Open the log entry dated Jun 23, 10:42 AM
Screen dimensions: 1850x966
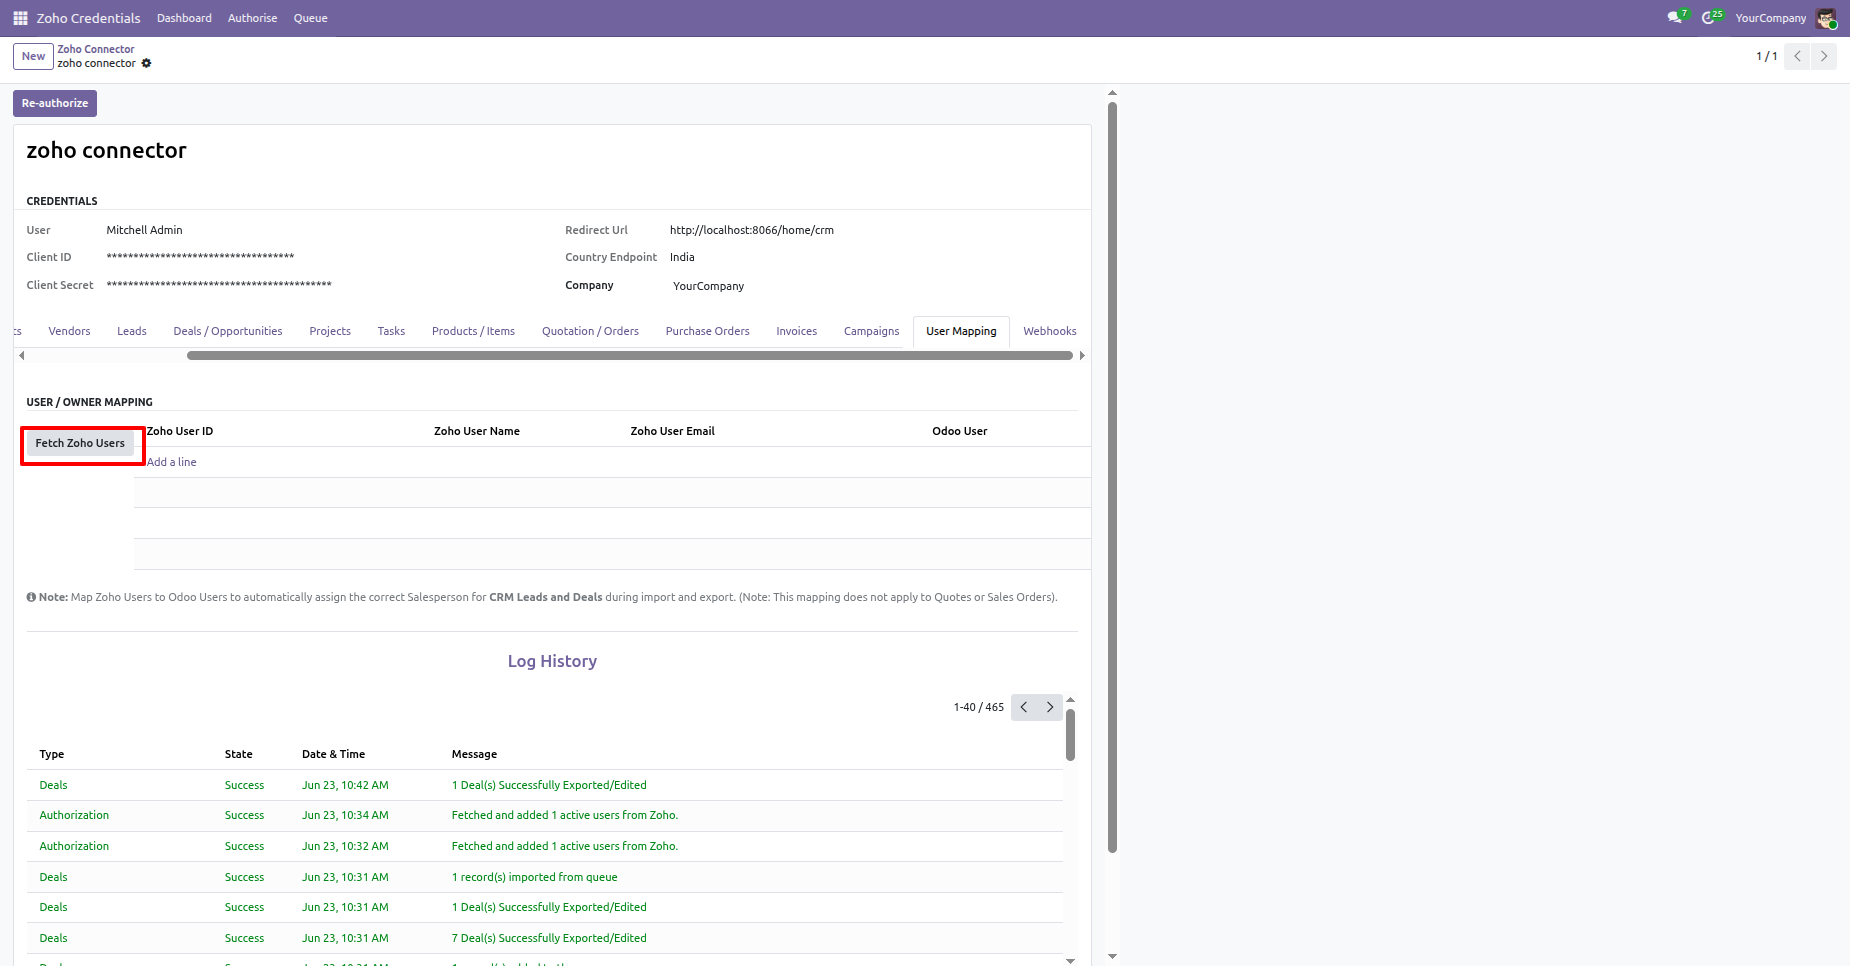tap(545, 785)
